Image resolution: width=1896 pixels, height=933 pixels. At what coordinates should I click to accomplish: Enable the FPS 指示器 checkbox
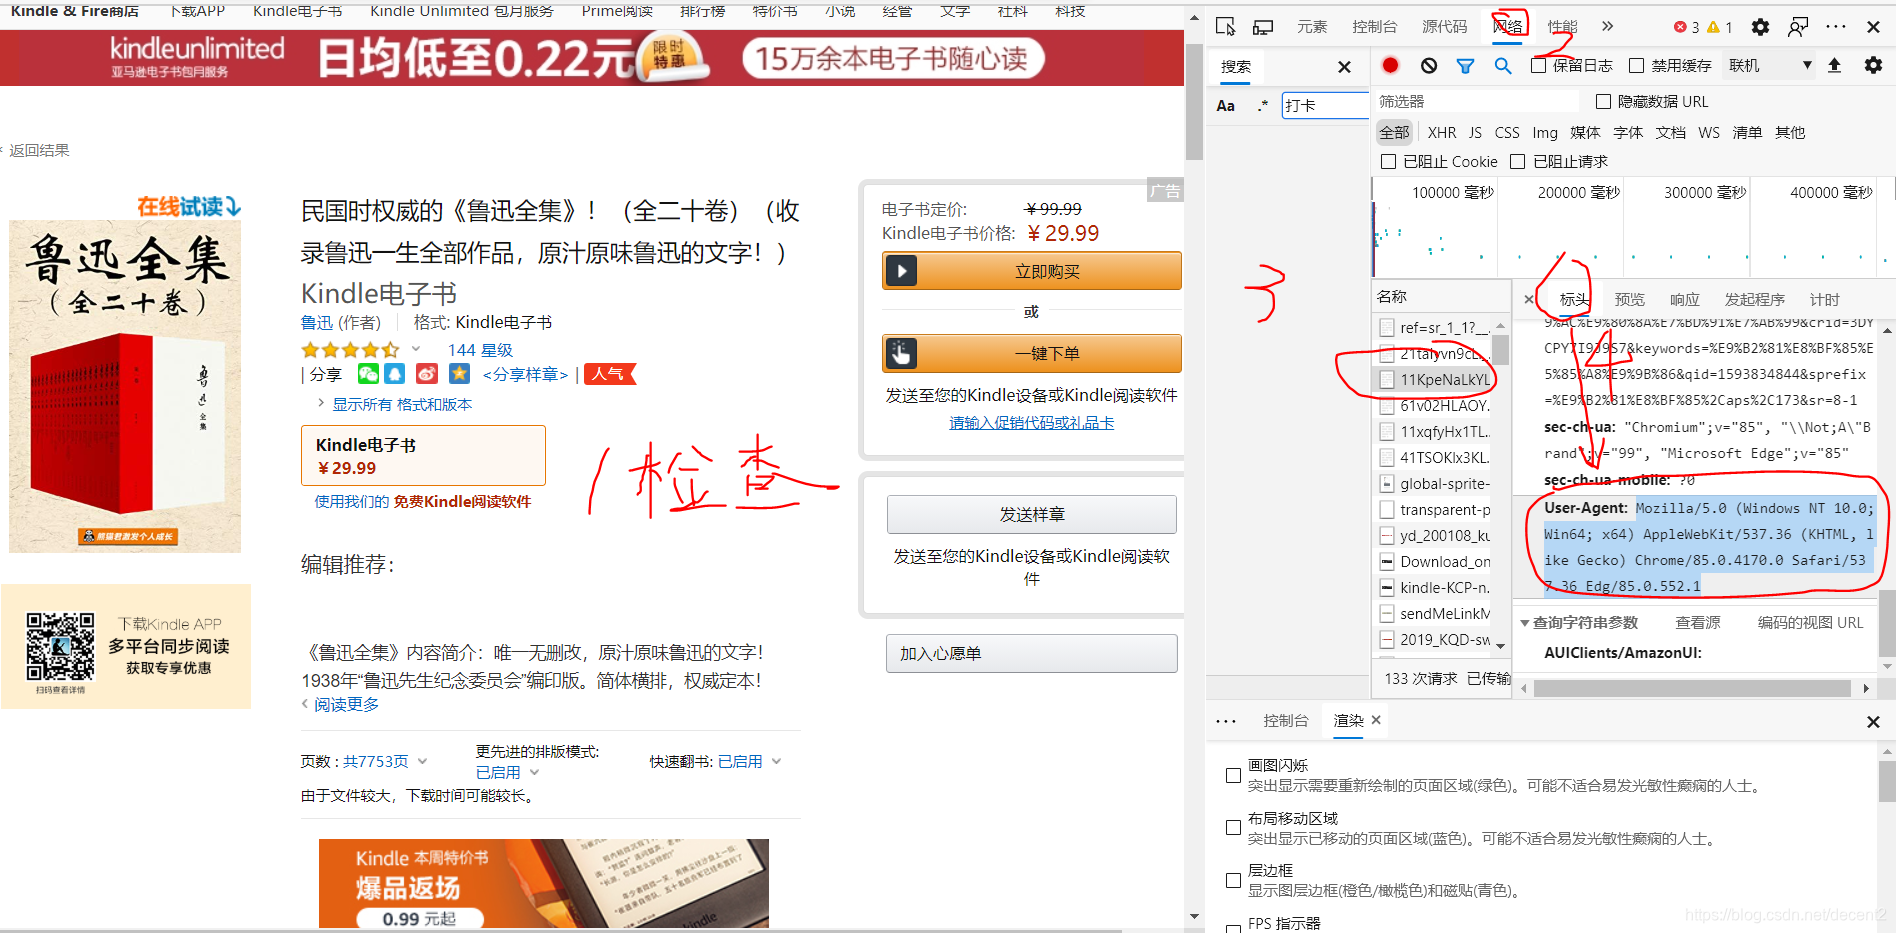1233,928
